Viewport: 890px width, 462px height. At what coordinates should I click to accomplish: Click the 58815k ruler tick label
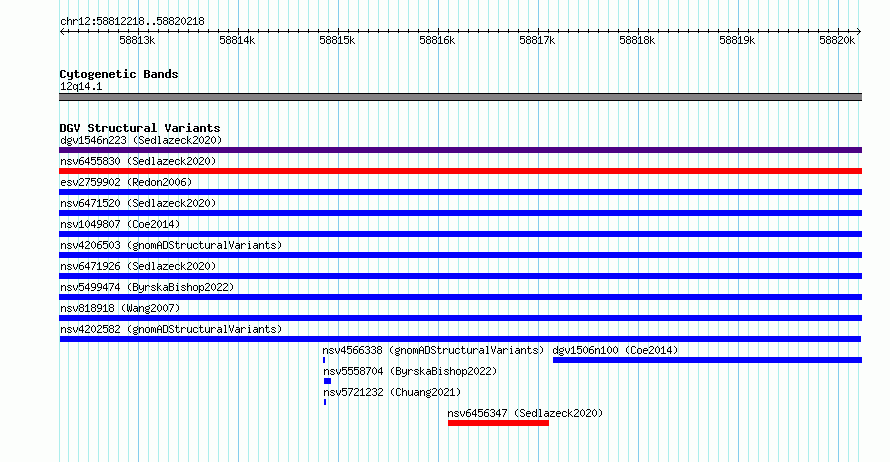[337, 40]
